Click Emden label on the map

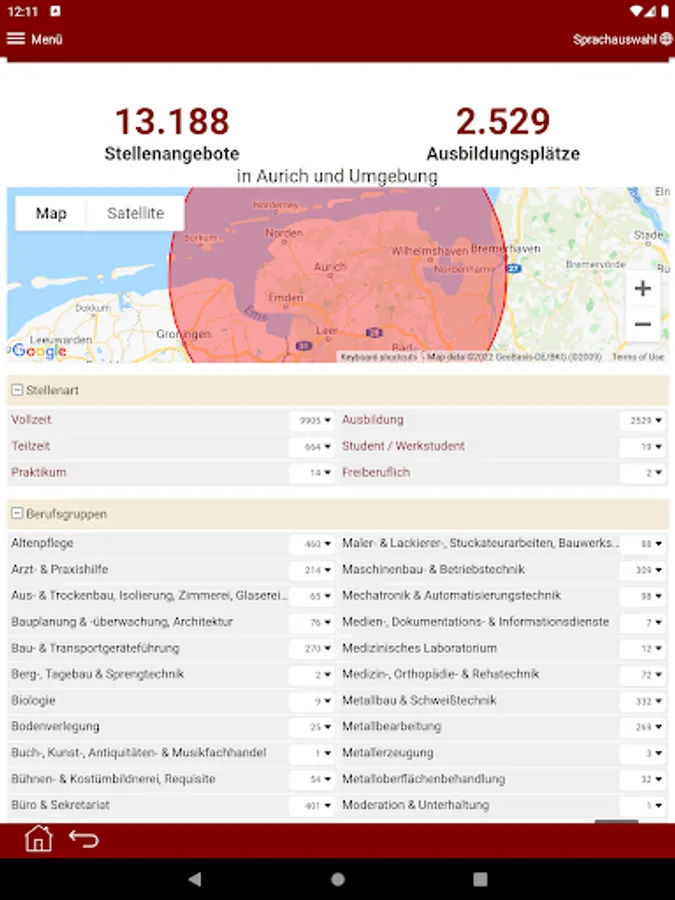point(286,297)
